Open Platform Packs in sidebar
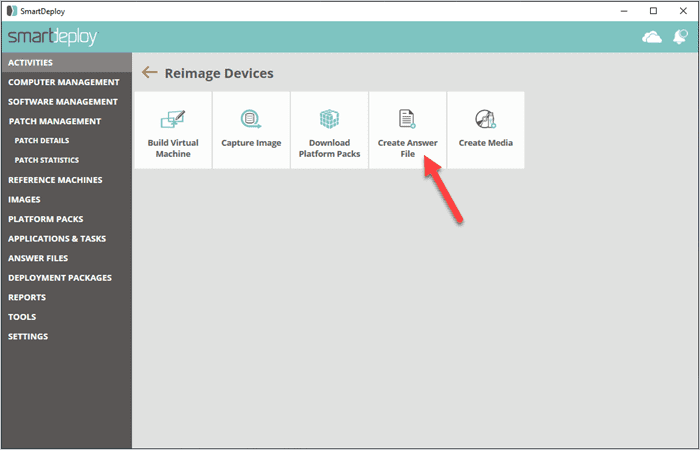Viewport: 700px width, 450px height. pos(67,219)
